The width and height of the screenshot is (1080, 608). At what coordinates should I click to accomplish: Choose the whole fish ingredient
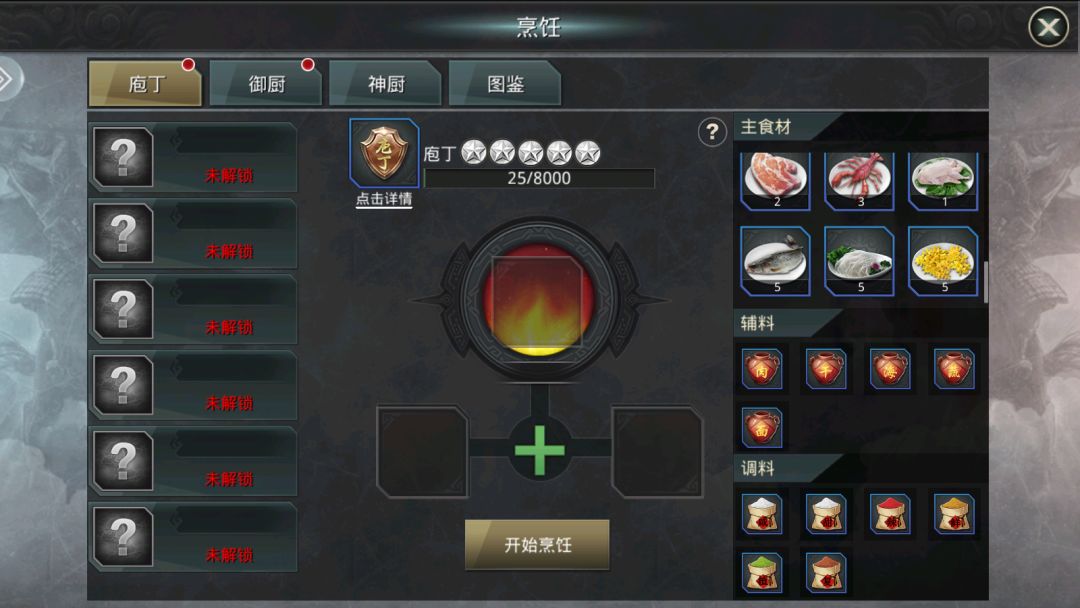[776, 261]
